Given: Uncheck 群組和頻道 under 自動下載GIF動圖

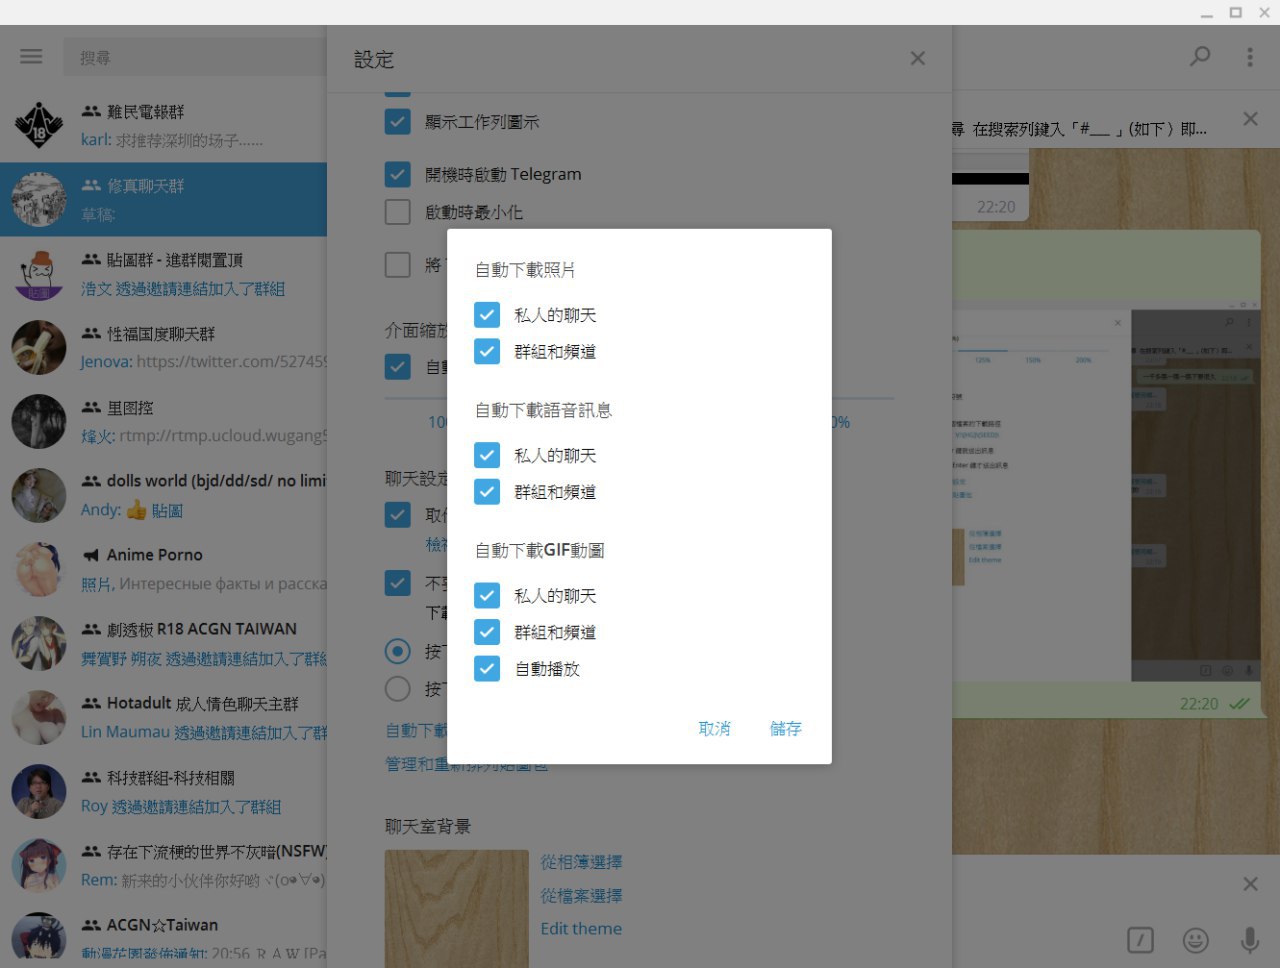Looking at the screenshot, I should pyautogui.click(x=487, y=632).
